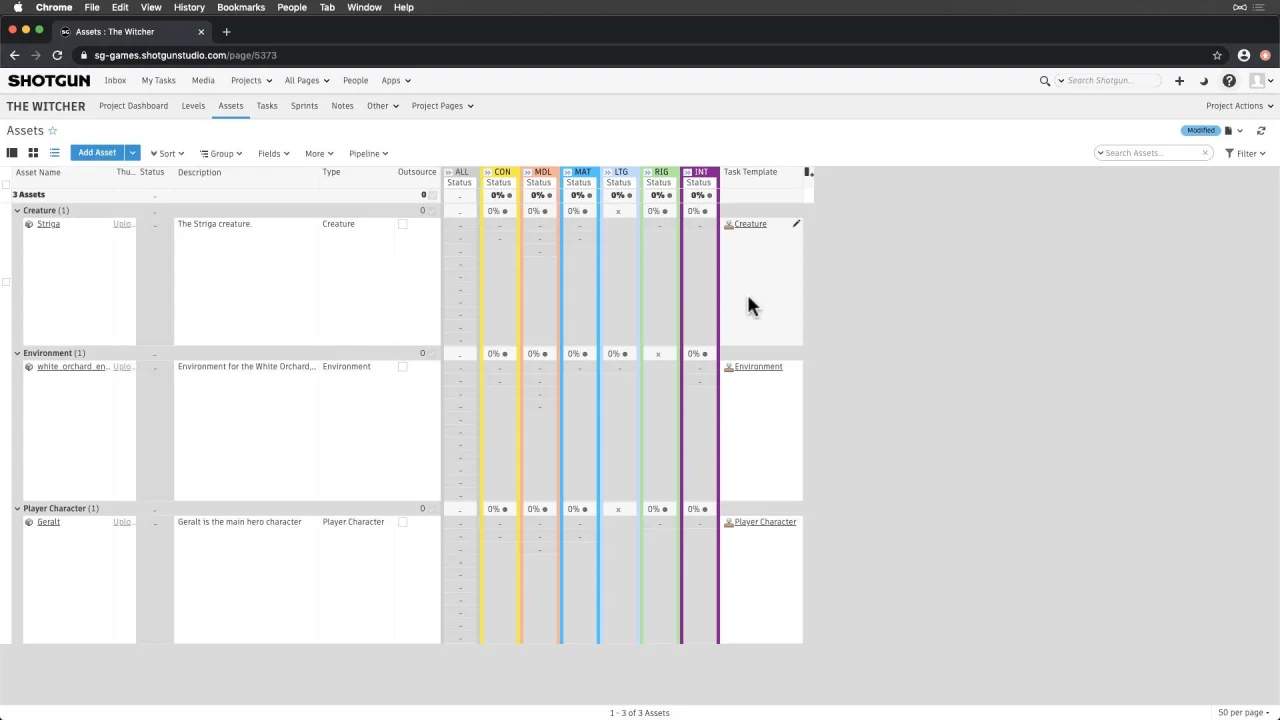Open the Striga asset link
The width and height of the screenshot is (1280, 720).
(x=48, y=224)
